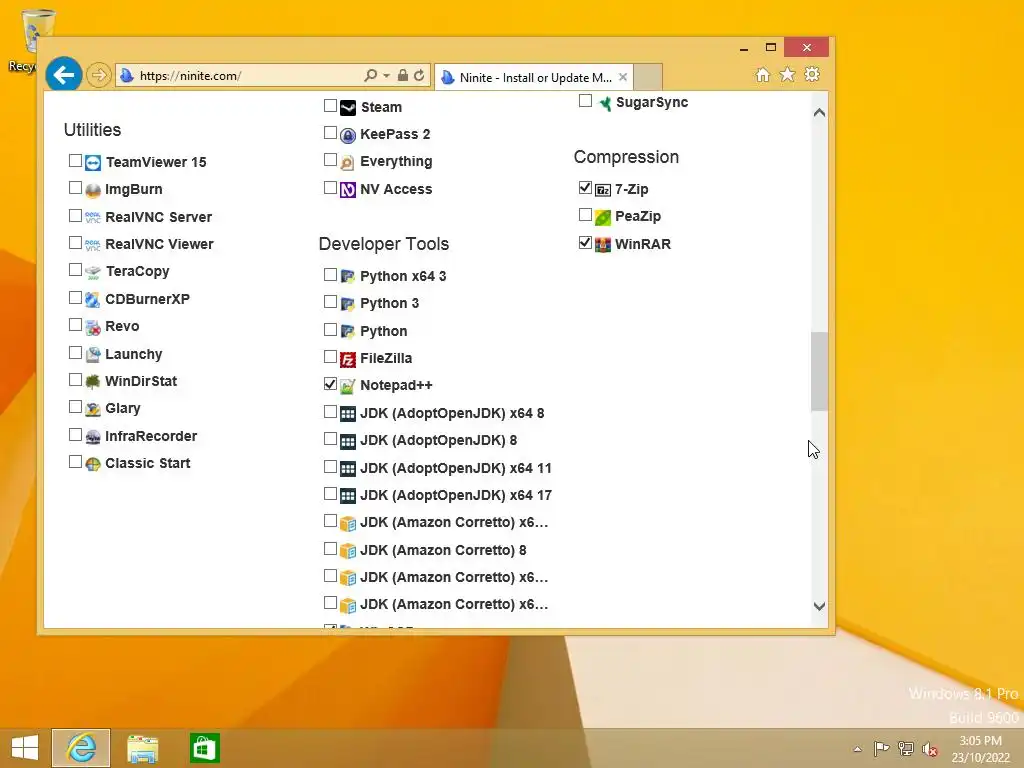The width and height of the screenshot is (1024, 768).
Task: Close the Ninite tab
Action: point(623,77)
